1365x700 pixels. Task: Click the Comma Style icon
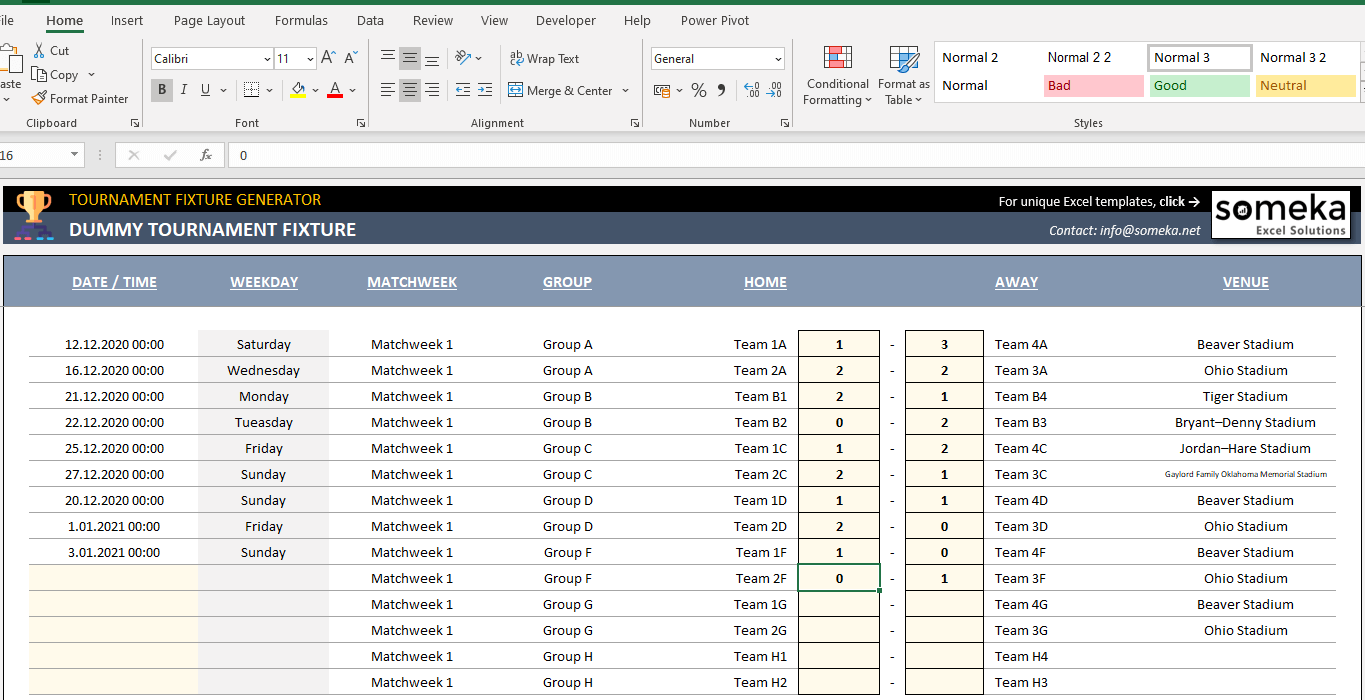[x=722, y=90]
